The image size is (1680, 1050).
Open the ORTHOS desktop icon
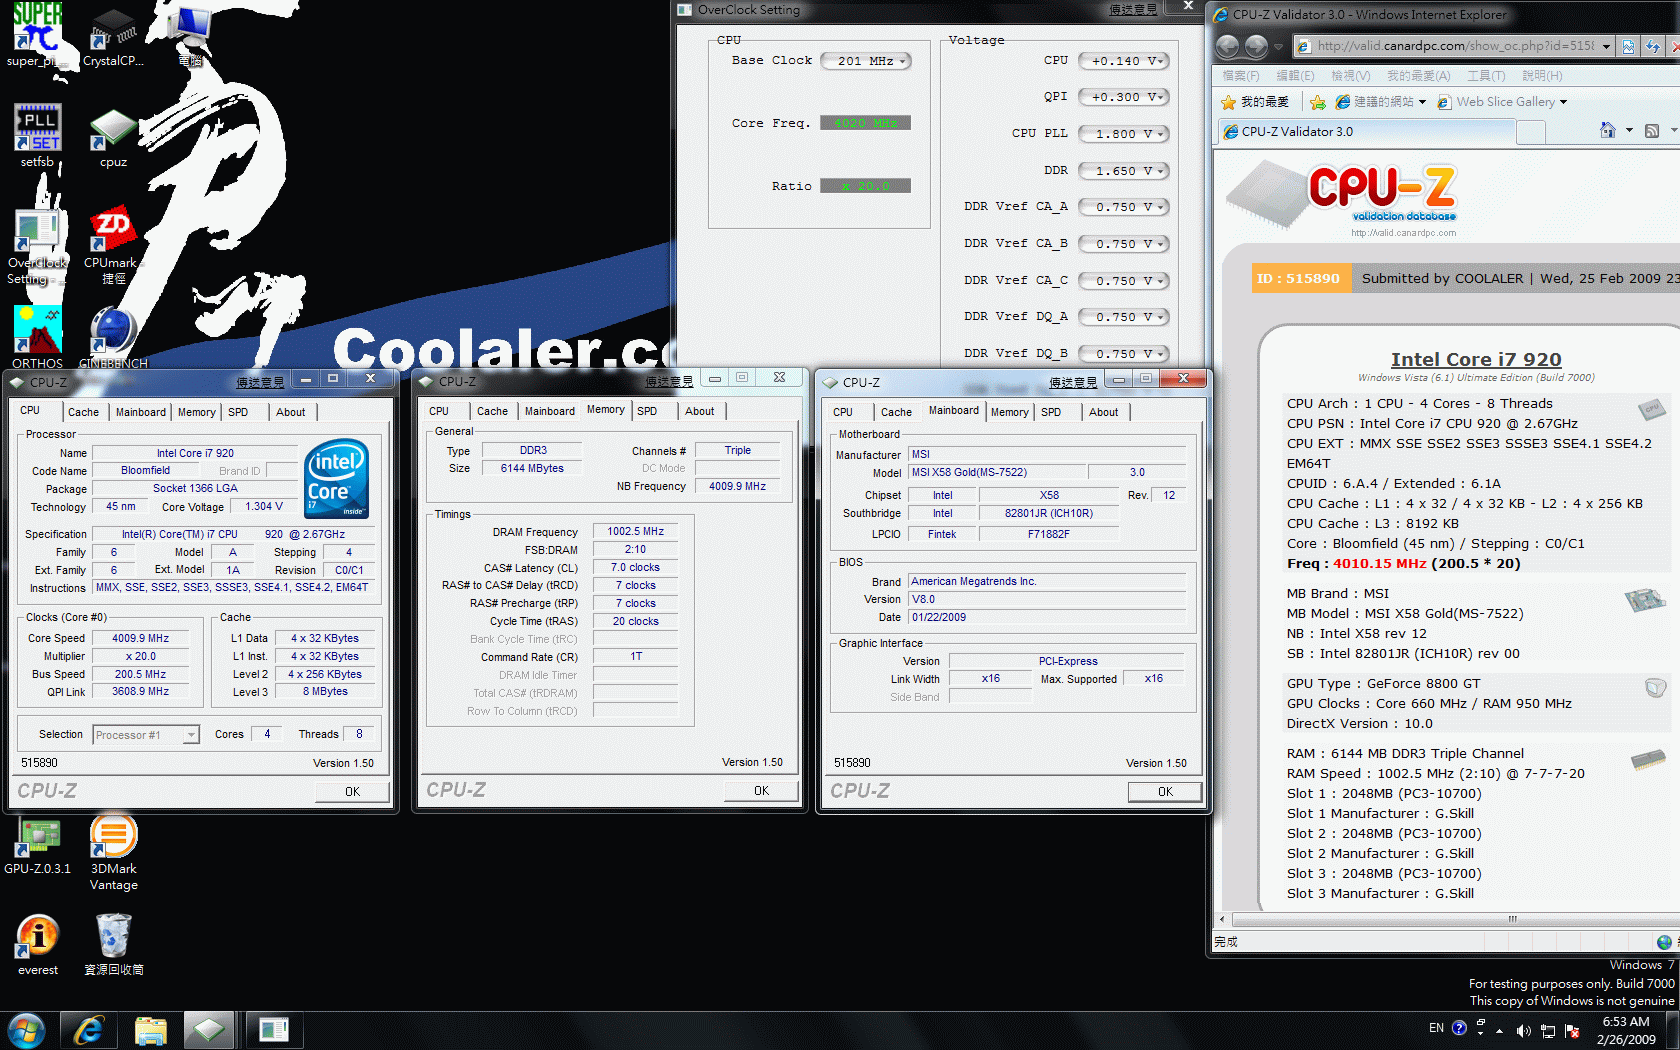37,337
